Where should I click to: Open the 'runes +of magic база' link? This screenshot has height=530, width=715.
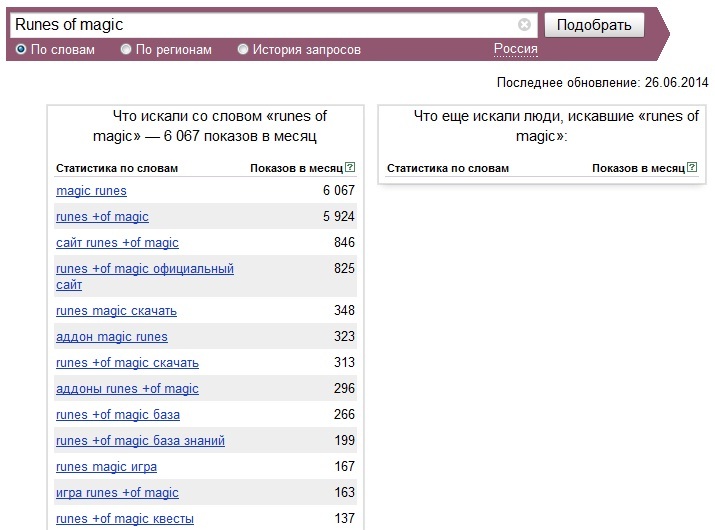pos(118,415)
